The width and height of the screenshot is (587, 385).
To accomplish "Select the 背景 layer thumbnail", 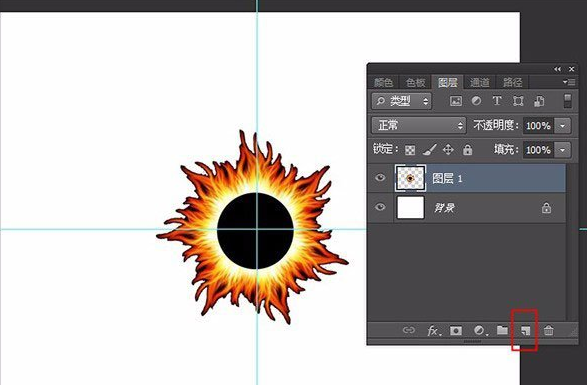I will [x=410, y=207].
